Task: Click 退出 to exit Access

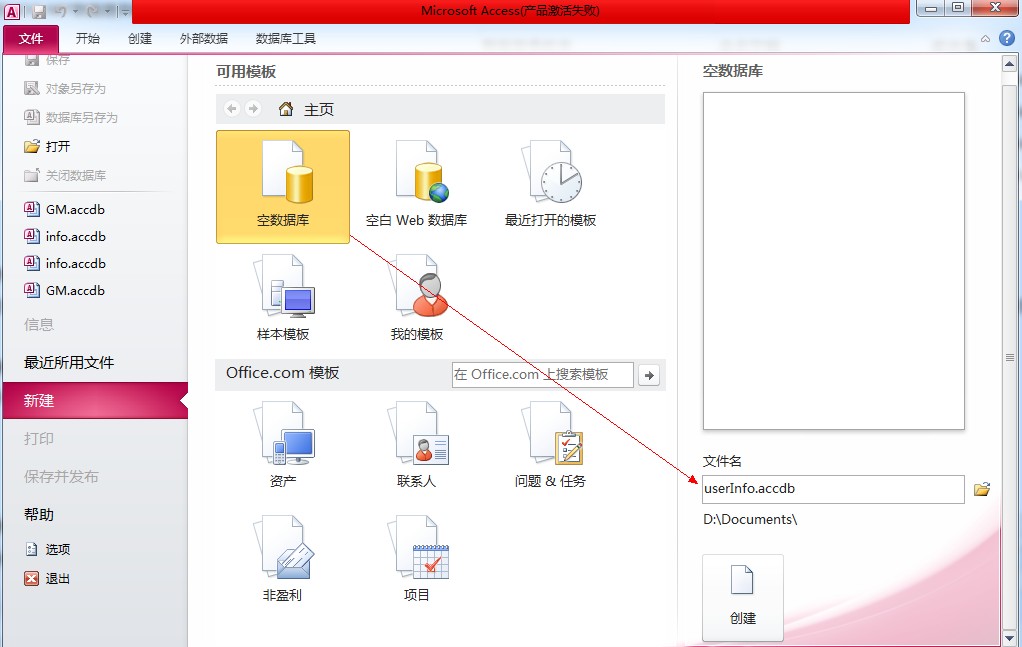Action: pyautogui.click(x=47, y=579)
